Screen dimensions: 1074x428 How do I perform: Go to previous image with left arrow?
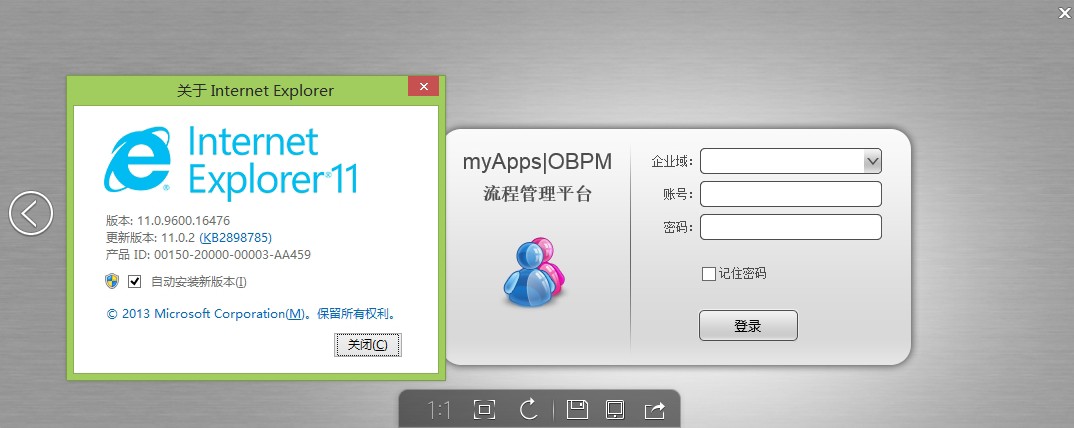point(31,213)
